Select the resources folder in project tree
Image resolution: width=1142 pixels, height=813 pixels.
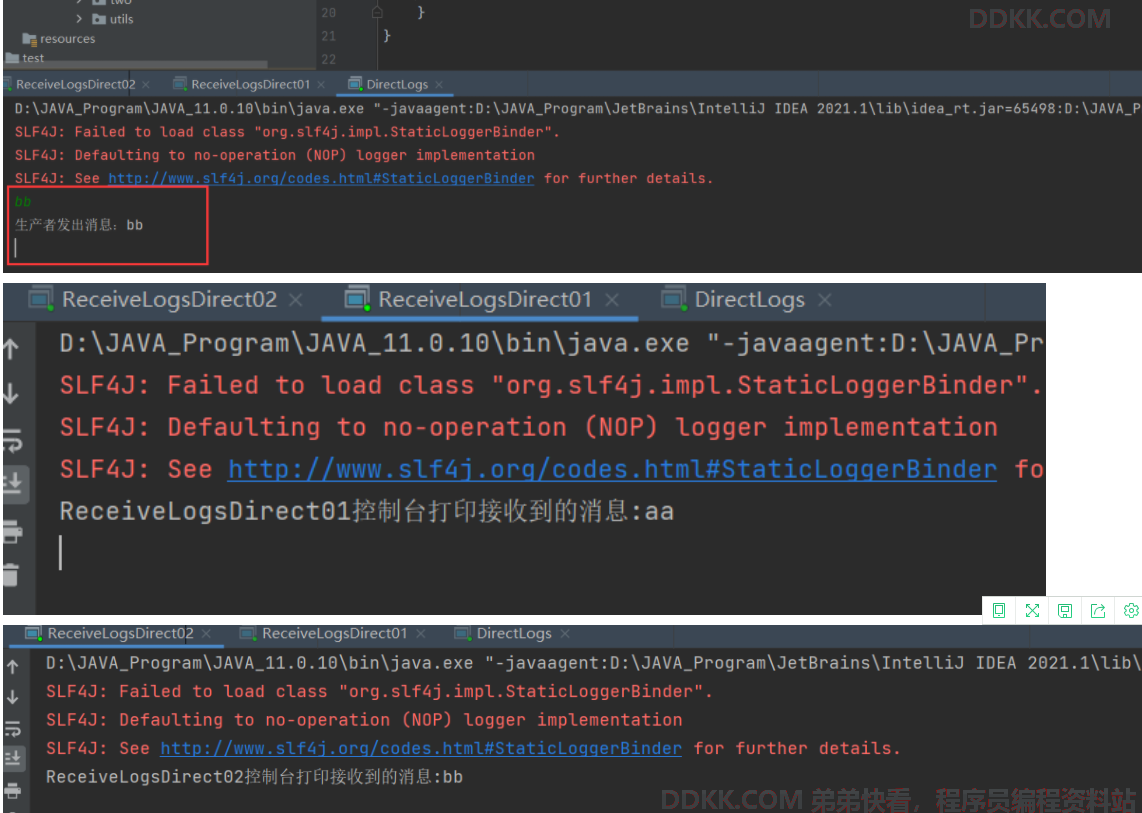point(59,39)
